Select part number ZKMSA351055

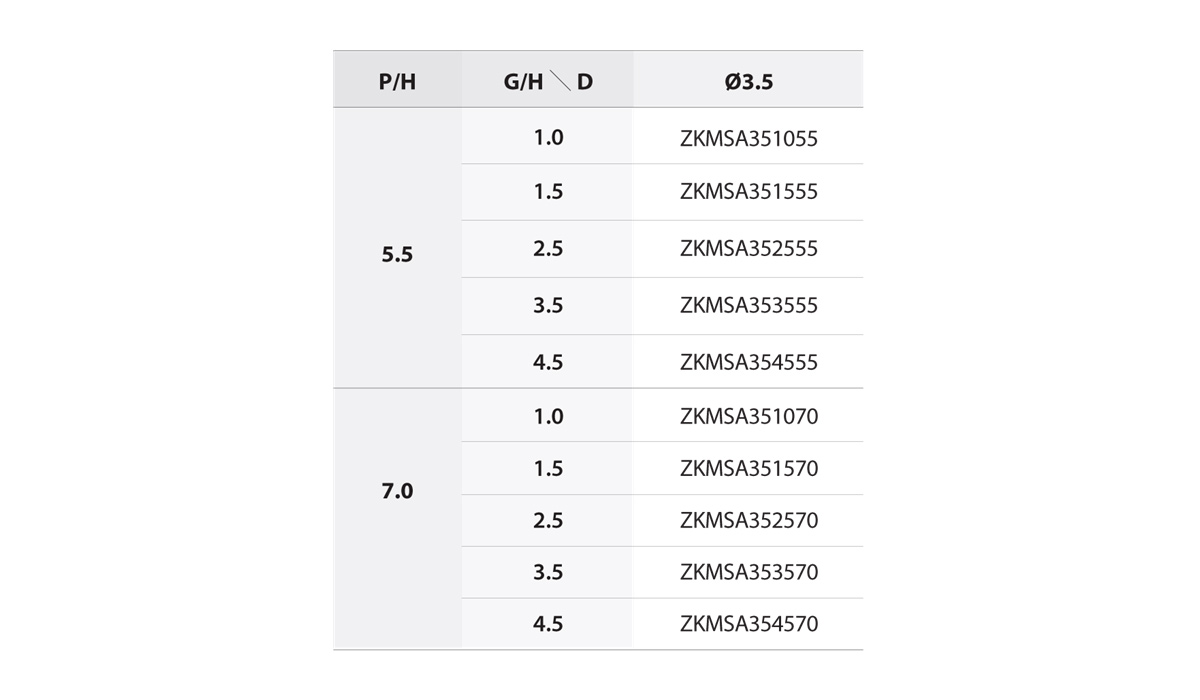[748, 139]
